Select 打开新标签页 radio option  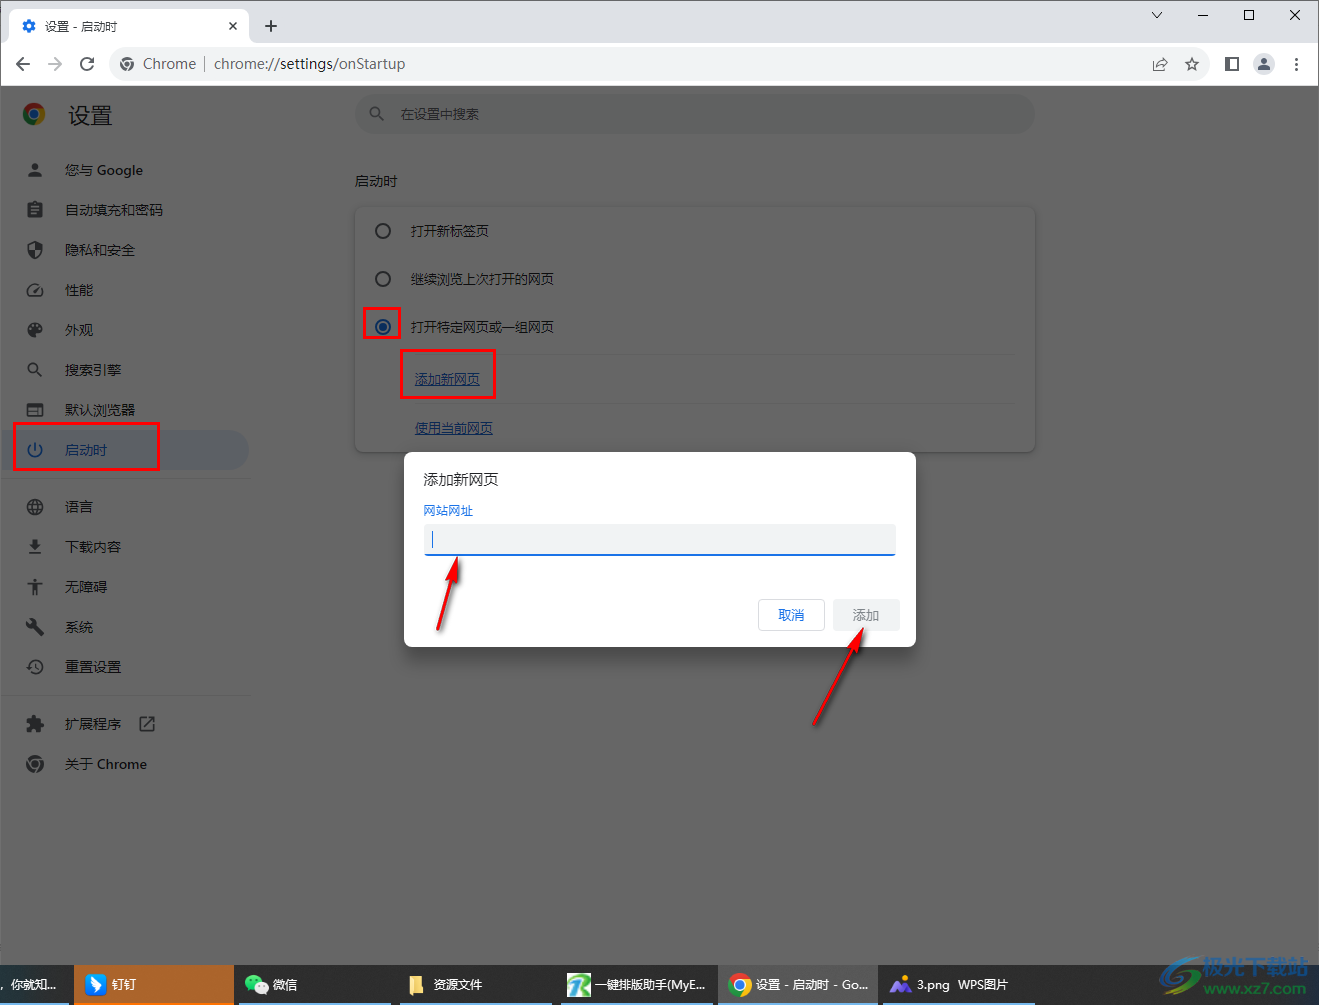(x=383, y=231)
